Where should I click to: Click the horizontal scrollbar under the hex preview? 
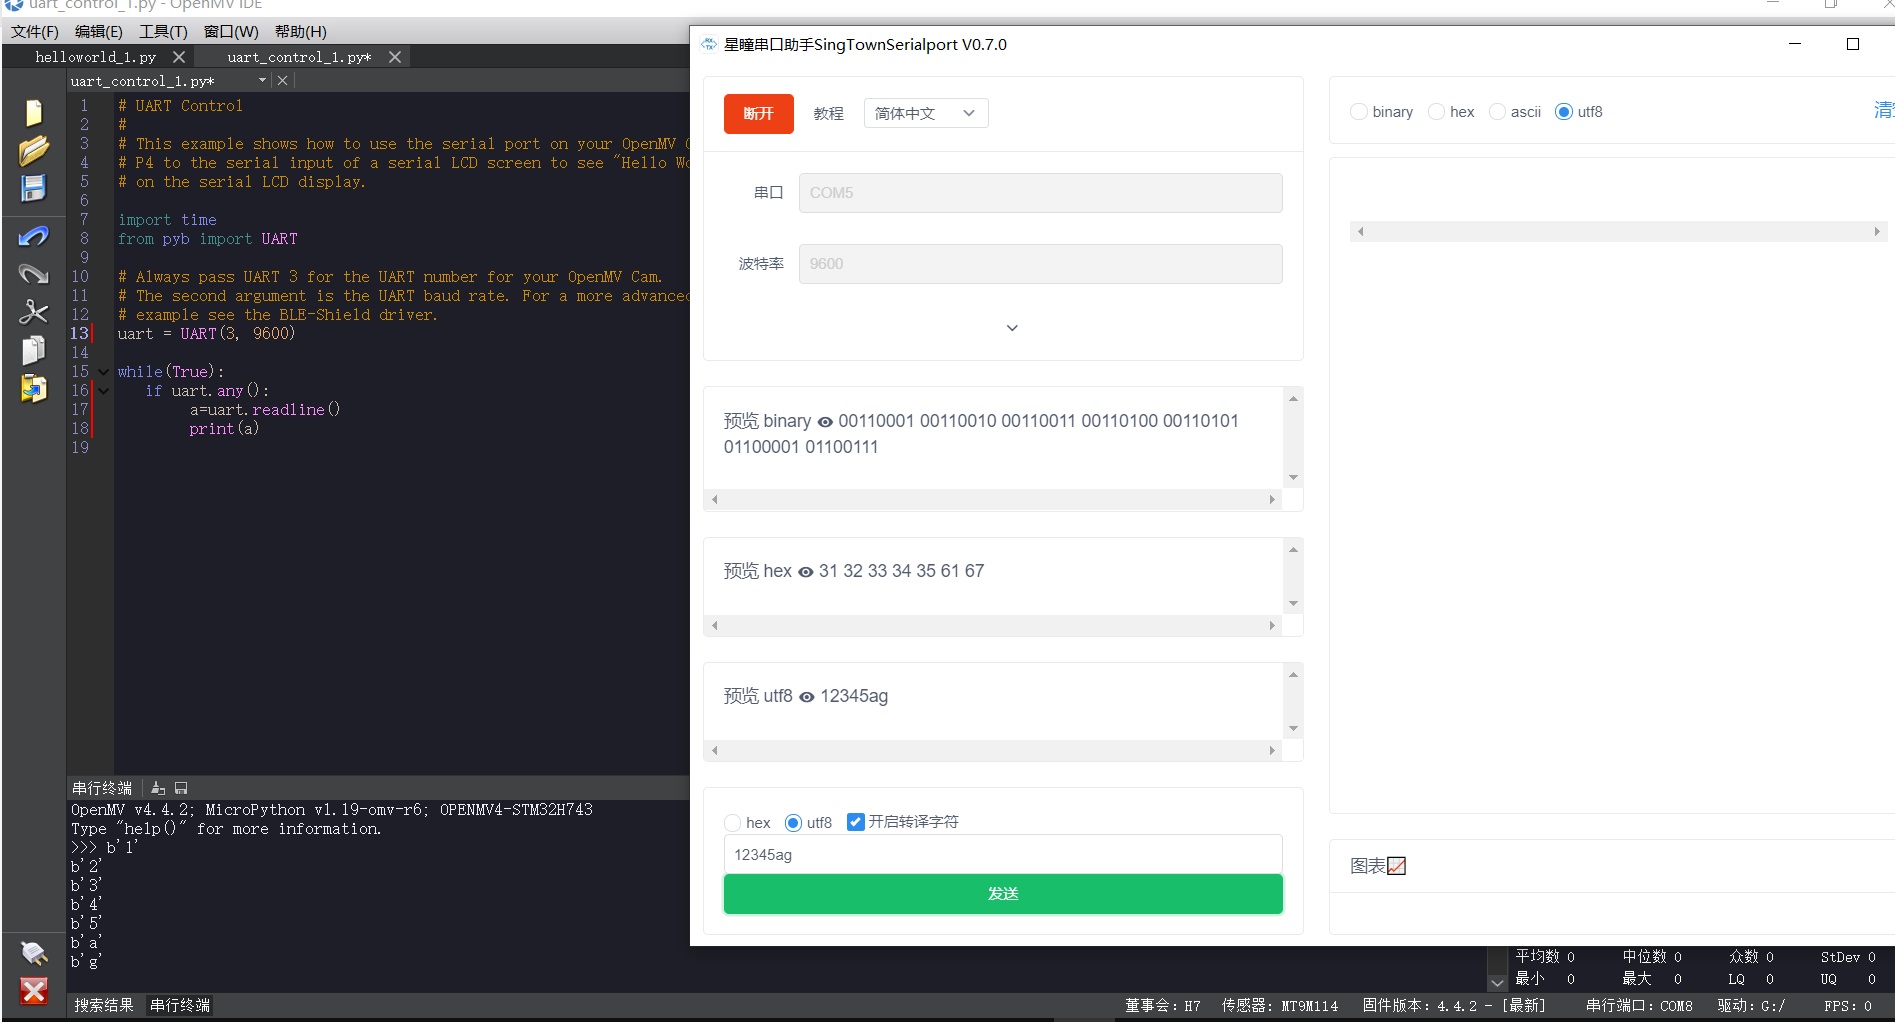point(993,625)
